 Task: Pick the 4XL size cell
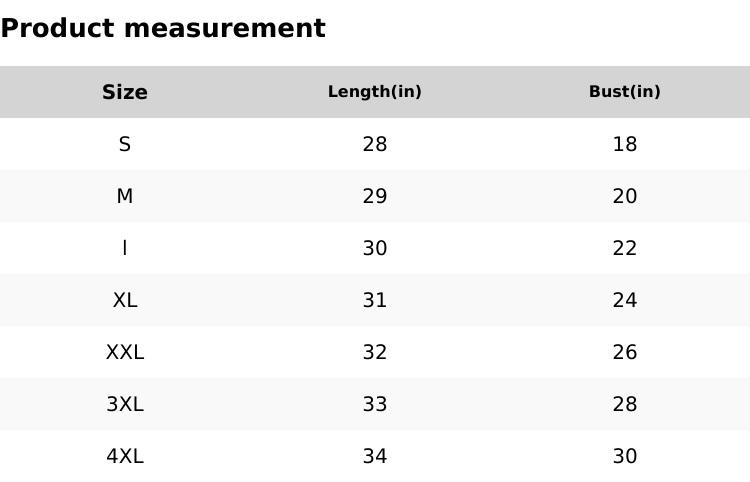(x=125, y=456)
